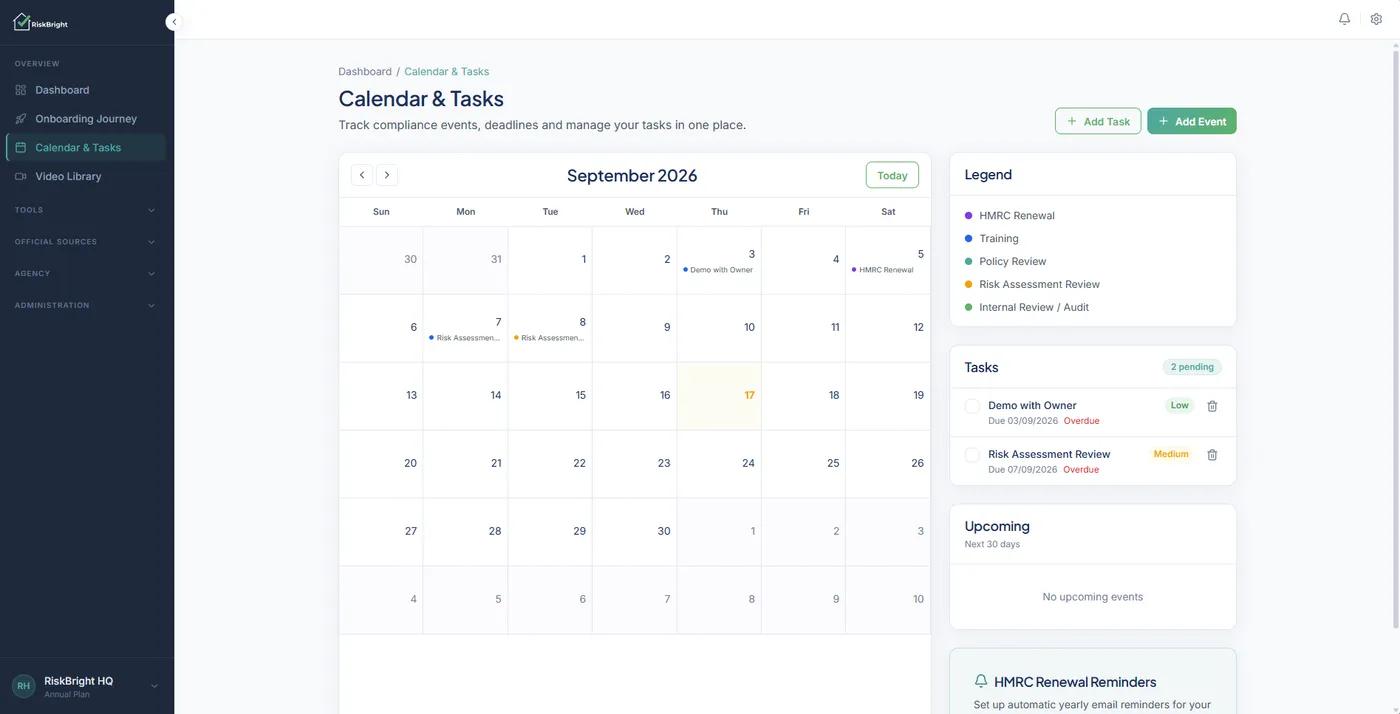This screenshot has height=714, width=1400.
Task: Open notifications via the bell icon
Action: (x=1345, y=19)
